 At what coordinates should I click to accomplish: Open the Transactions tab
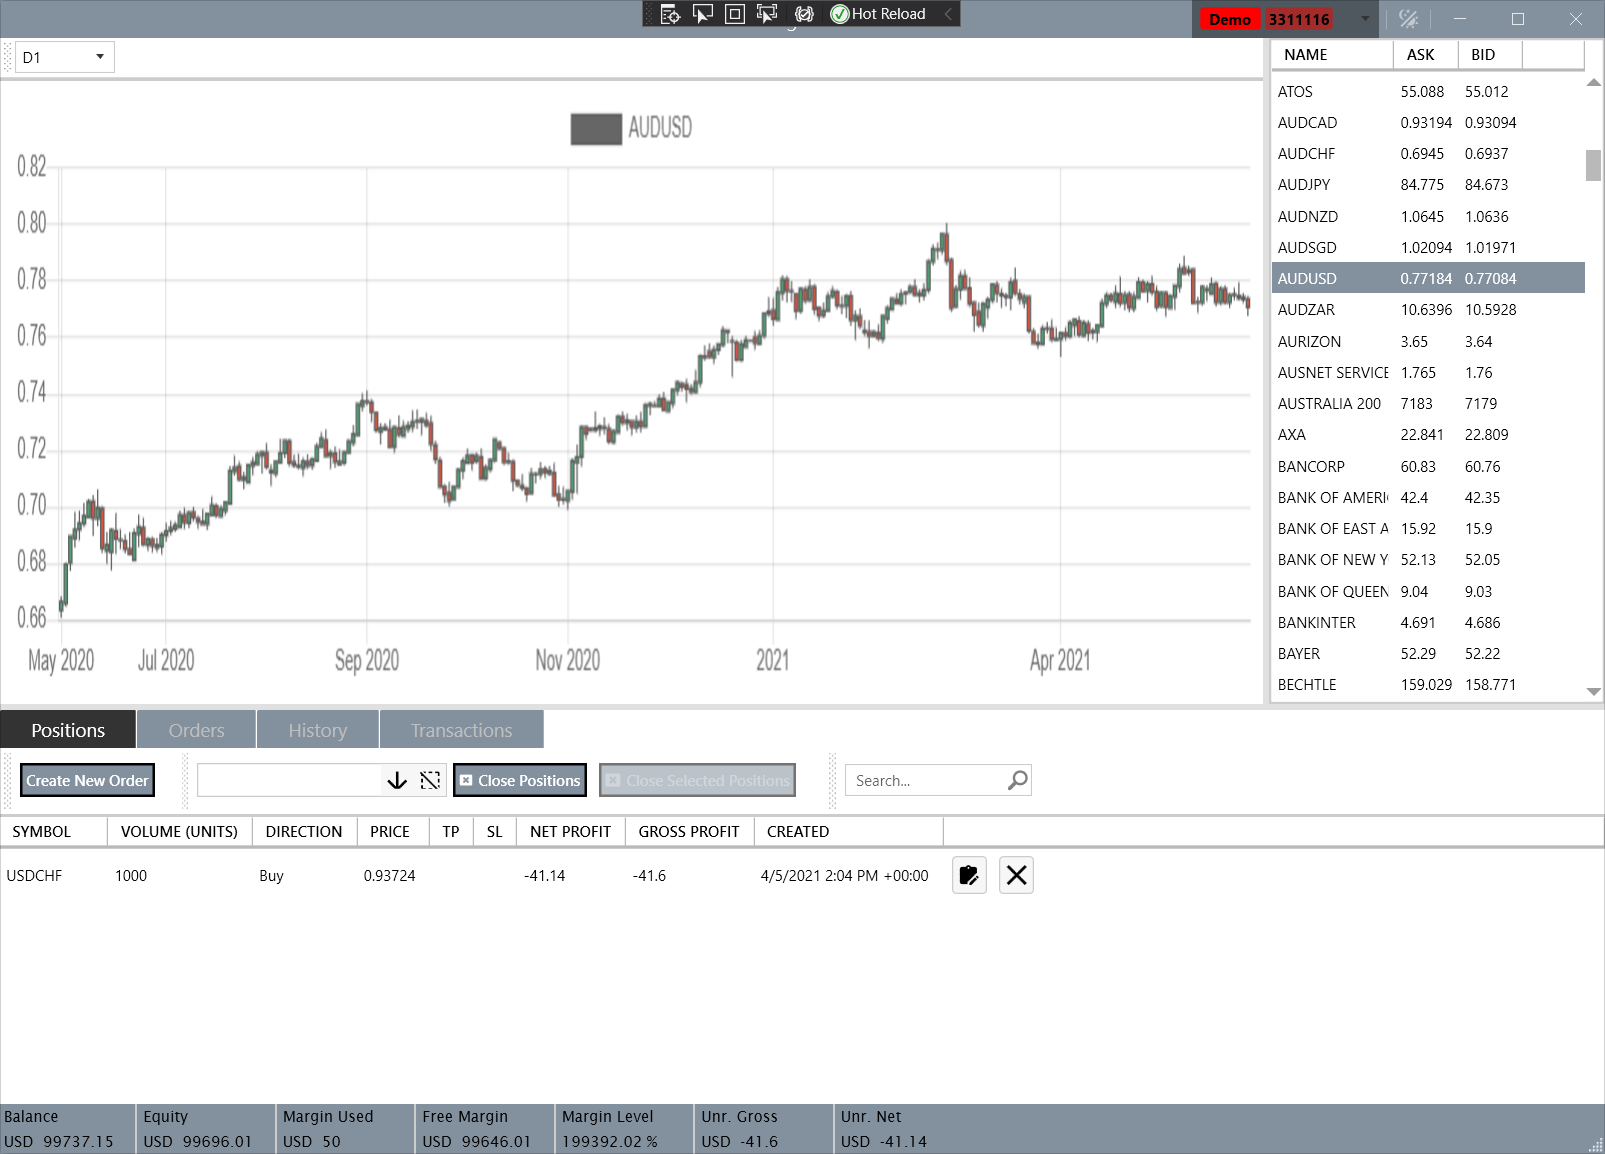[x=461, y=730]
